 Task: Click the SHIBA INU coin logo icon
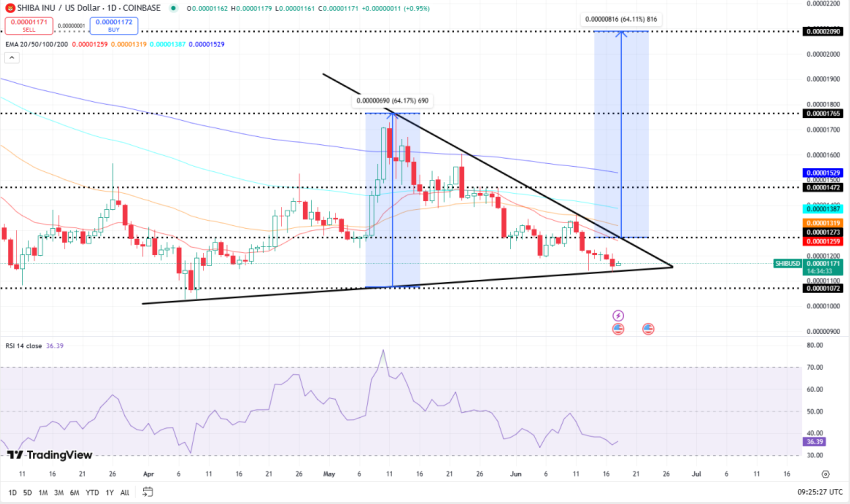tap(10, 8)
